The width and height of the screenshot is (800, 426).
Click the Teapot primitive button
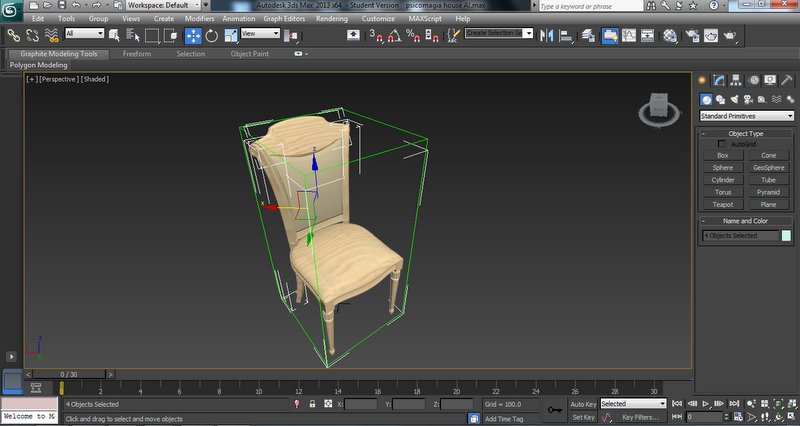point(722,204)
